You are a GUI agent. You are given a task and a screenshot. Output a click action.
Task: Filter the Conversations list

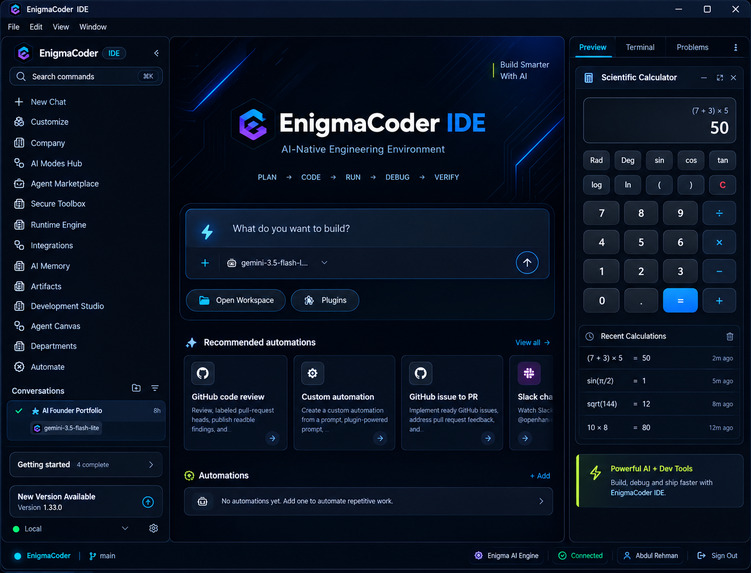point(155,388)
